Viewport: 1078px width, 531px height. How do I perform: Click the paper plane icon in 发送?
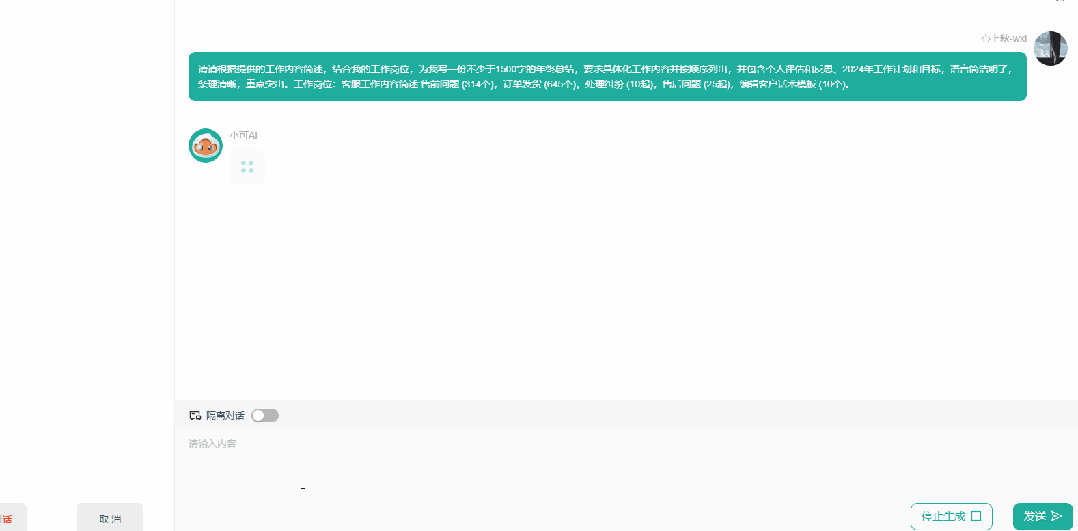pyautogui.click(x=1057, y=516)
